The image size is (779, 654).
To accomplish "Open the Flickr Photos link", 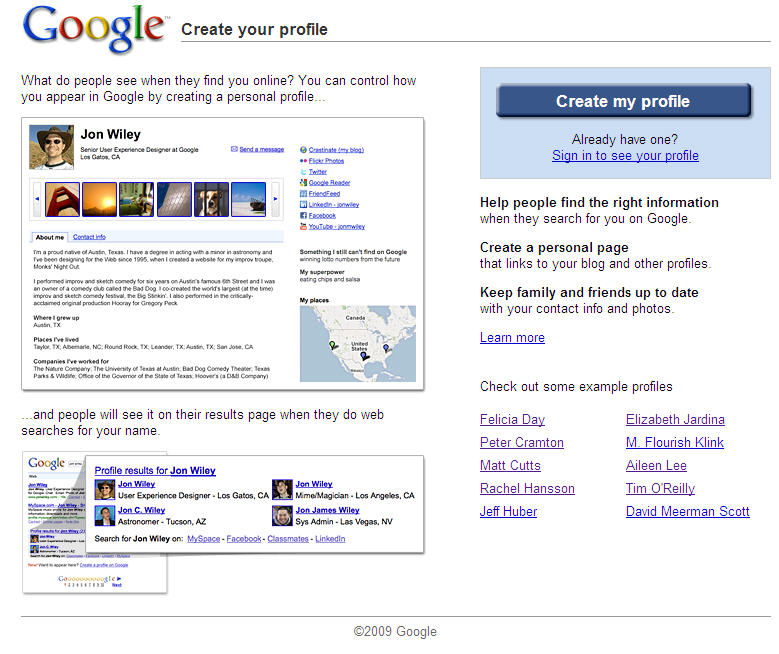I will pos(326,161).
